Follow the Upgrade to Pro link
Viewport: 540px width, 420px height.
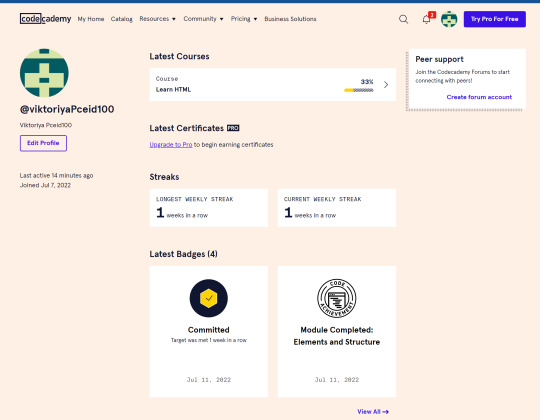pos(171,145)
